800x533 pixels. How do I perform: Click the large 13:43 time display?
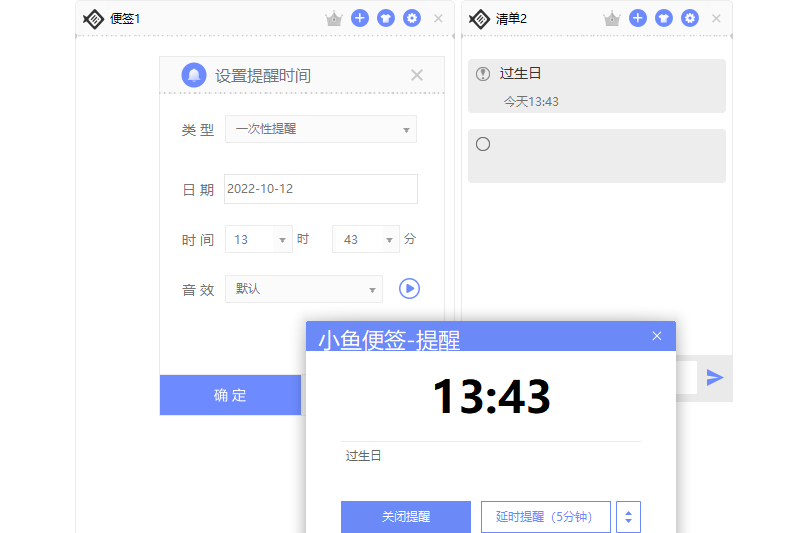(x=491, y=396)
